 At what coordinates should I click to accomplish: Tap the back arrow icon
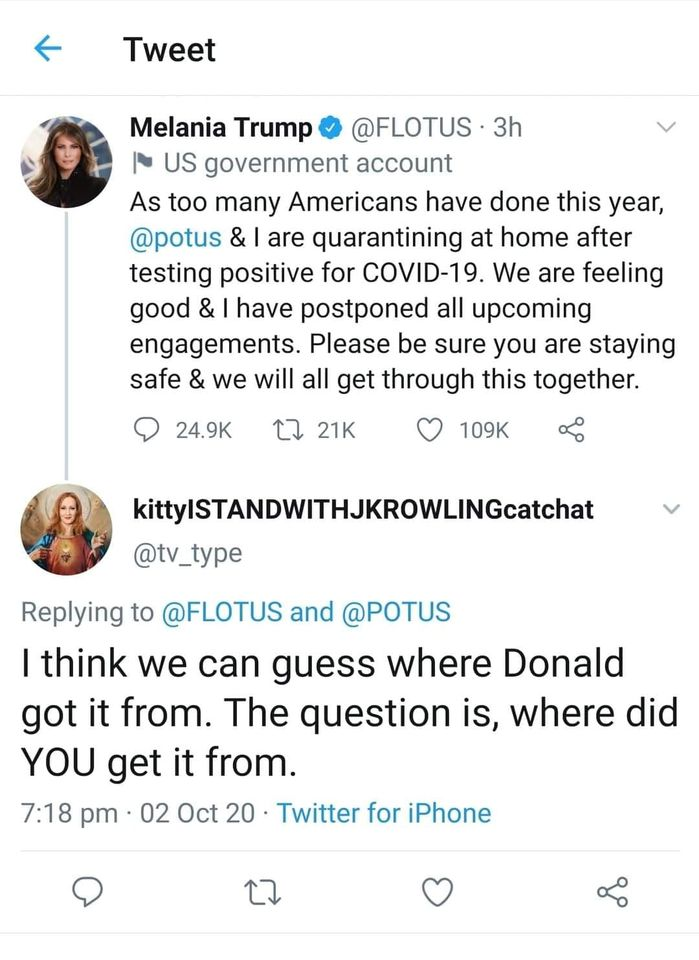click(x=49, y=48)
